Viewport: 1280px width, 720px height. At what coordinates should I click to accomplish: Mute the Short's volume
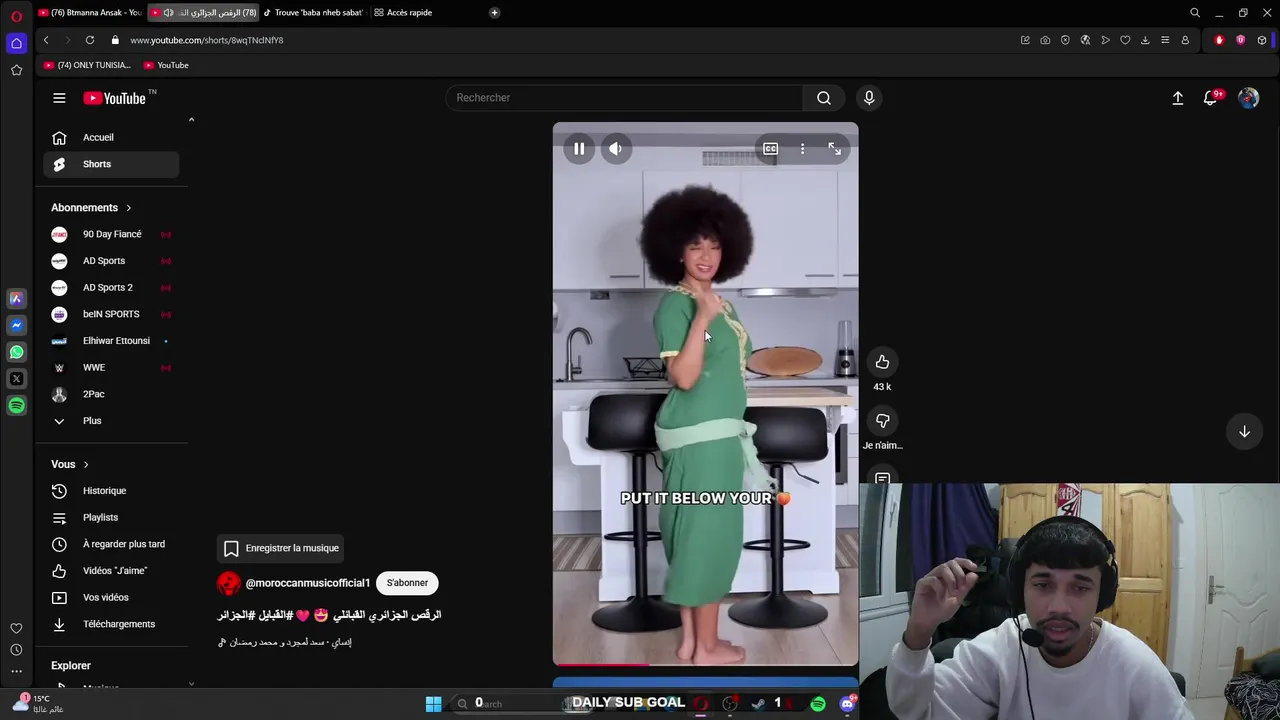point(616,149)
